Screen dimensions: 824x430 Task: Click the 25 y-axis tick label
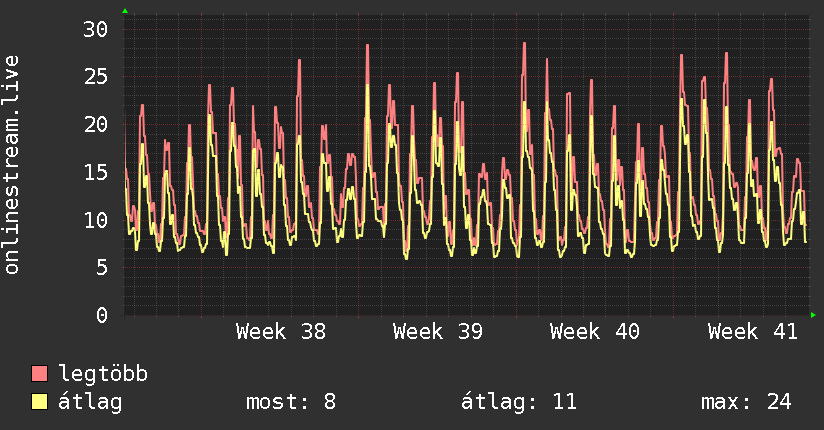96,77
